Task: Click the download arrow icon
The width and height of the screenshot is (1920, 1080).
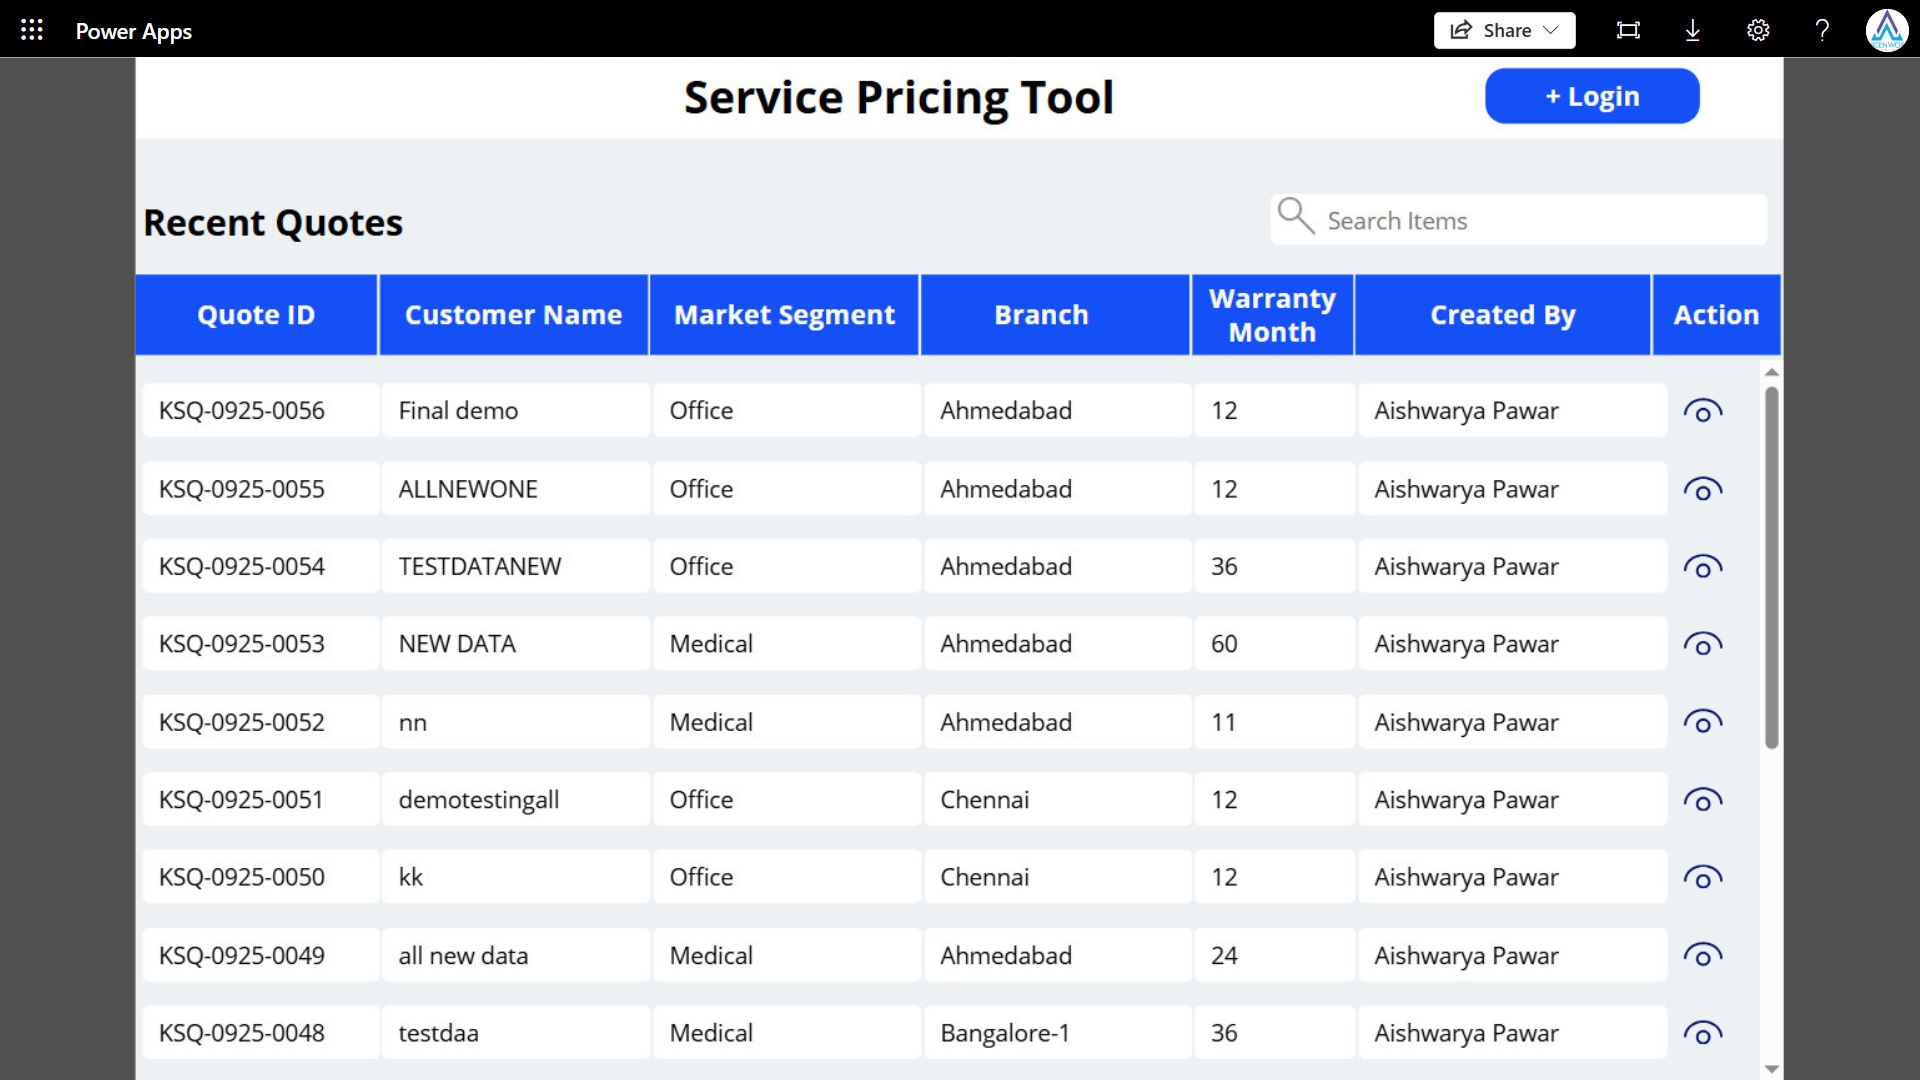Action: pyautogui.click(x=1693, y=30)
